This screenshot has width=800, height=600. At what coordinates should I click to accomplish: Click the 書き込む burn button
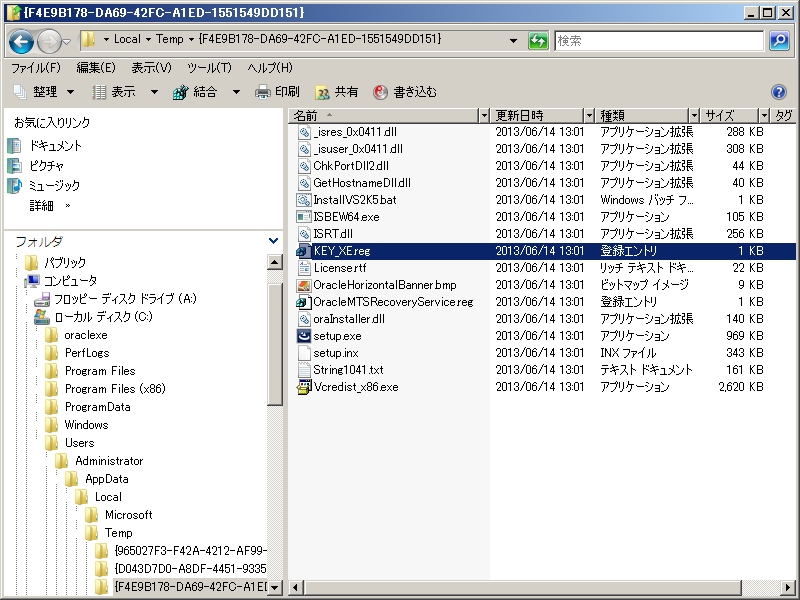point(405,92)
